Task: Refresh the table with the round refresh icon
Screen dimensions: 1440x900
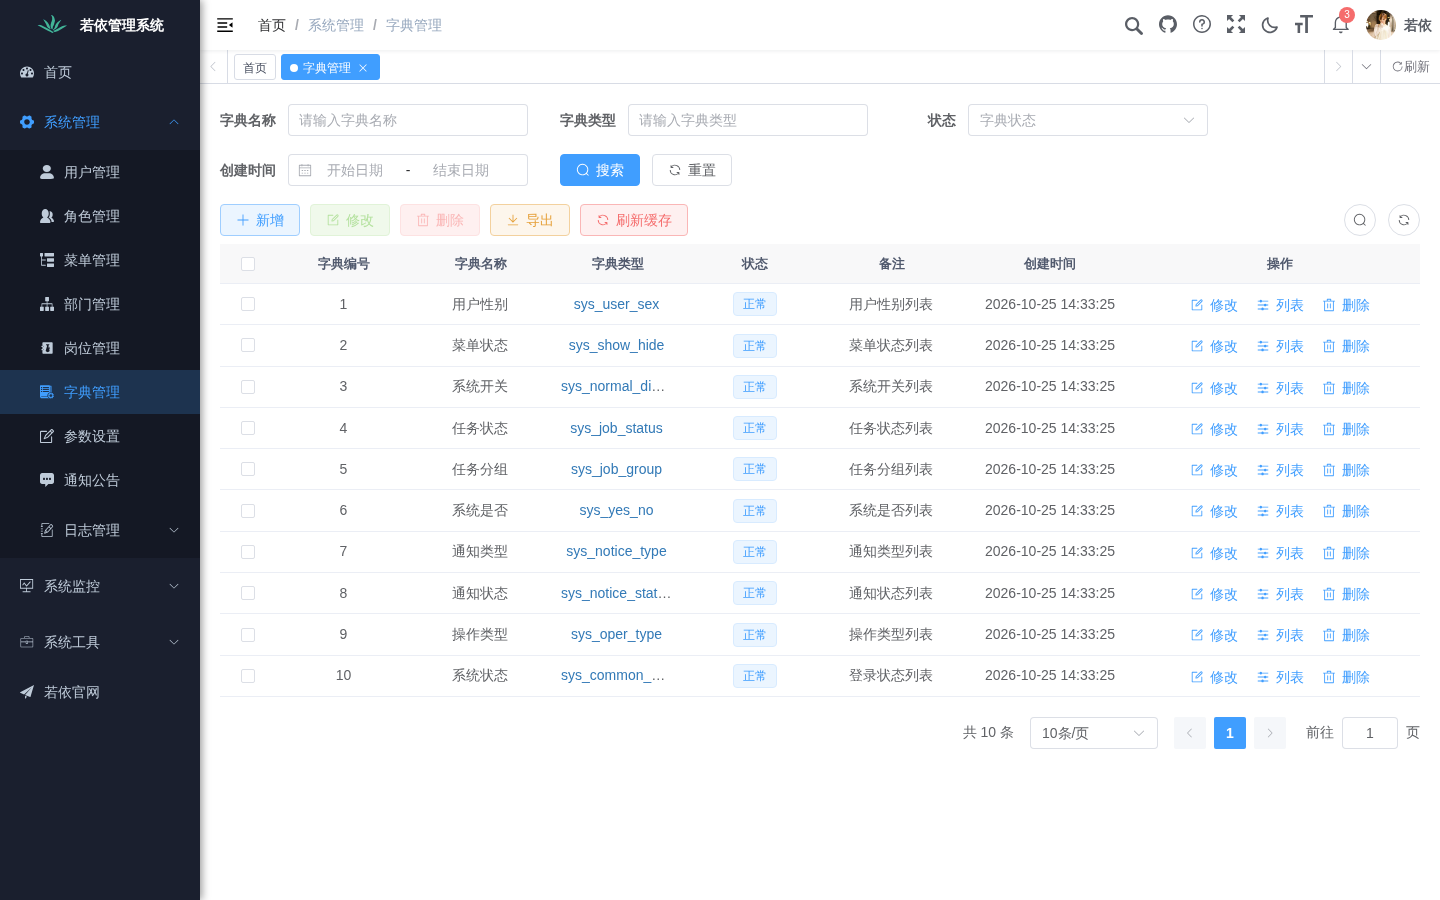Action: click(x=1404, y=220)
